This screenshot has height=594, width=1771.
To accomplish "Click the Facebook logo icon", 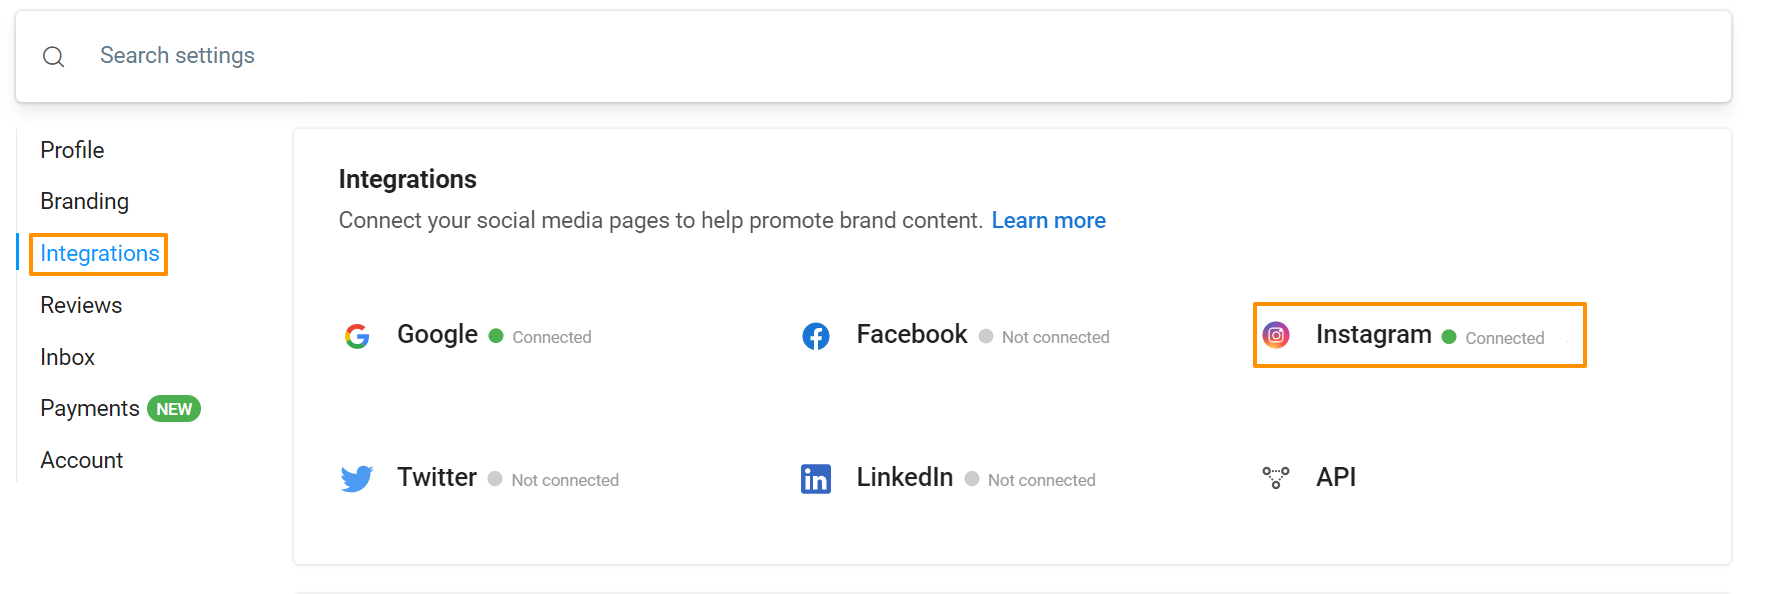I will (816, 336).
